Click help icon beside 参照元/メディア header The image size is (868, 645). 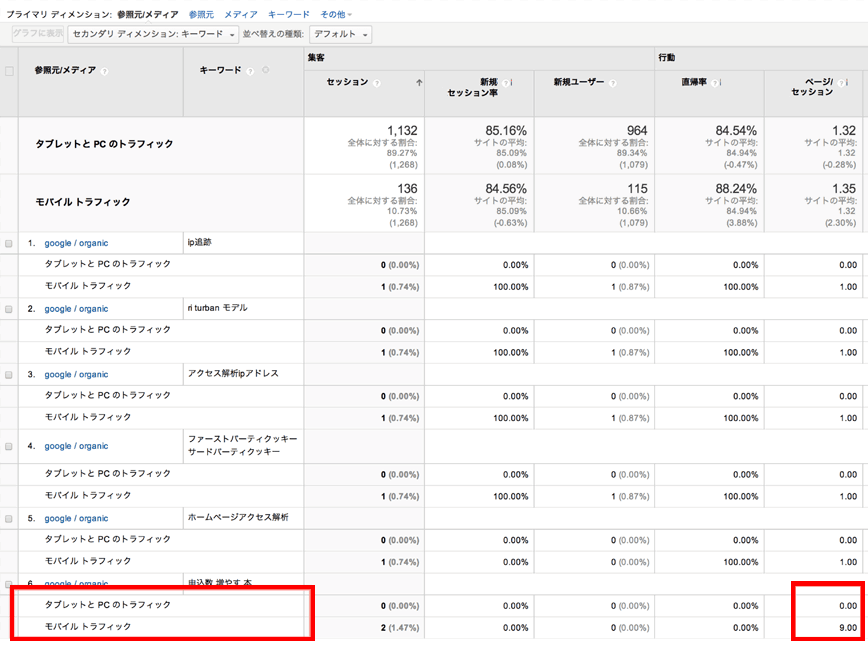click(x=105, y=71)
